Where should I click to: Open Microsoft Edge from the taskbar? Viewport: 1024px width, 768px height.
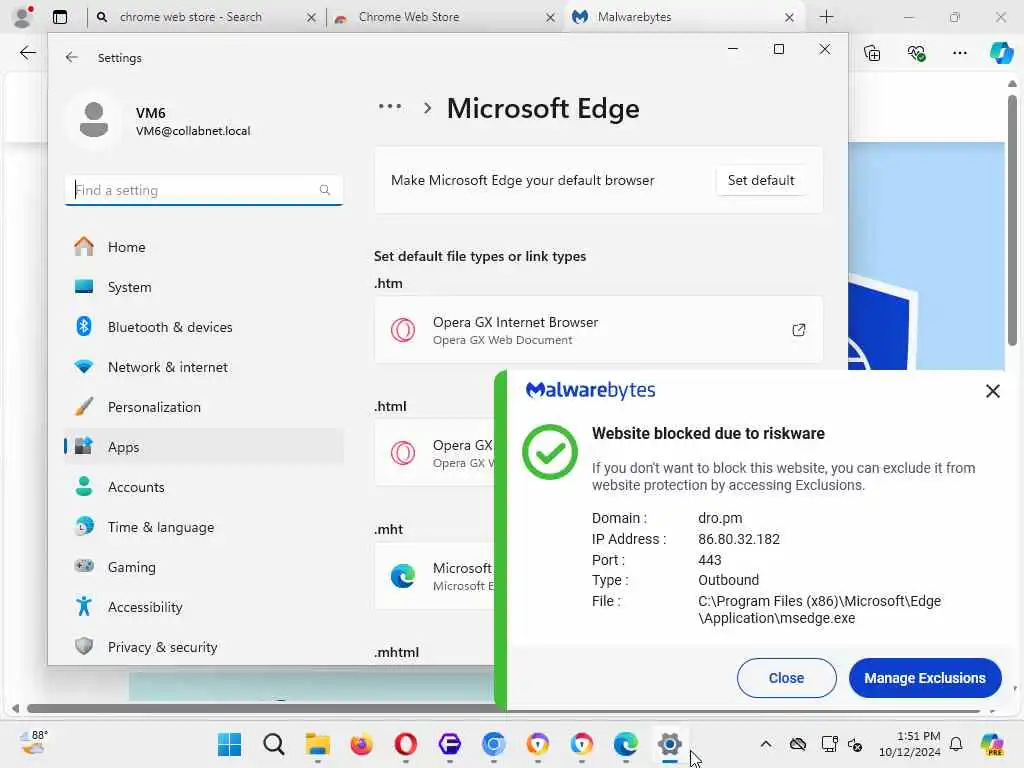[x=626, y=744]
